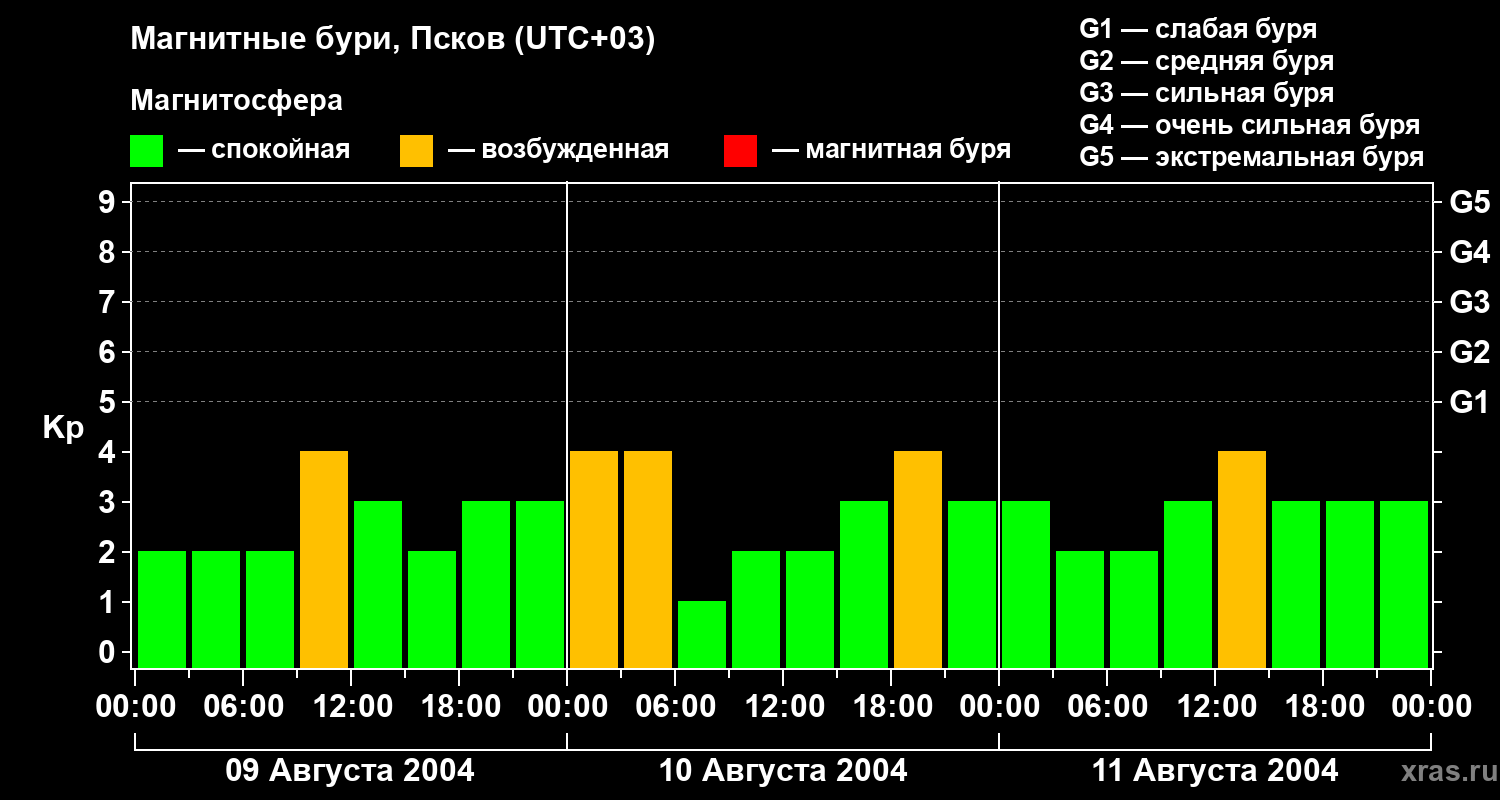1500x800 pixels.
Task: Select the second orange bar of 10 August
Action: click(648, 560)
